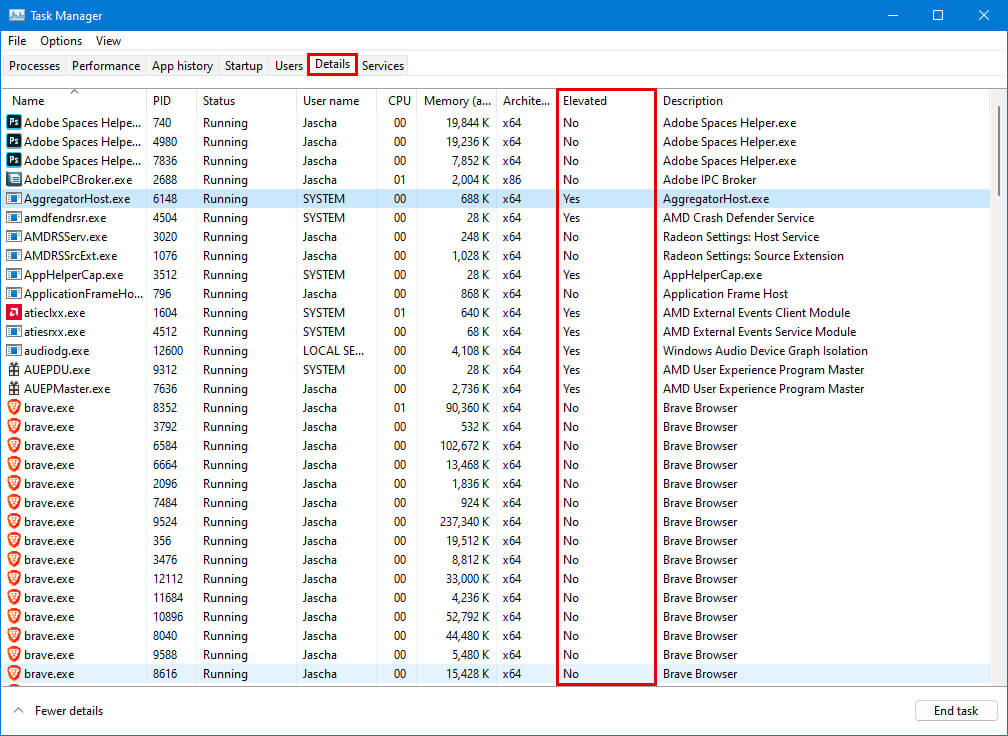Click the x86 architecture cell
1008x736 pixels.
coord(512,180)
